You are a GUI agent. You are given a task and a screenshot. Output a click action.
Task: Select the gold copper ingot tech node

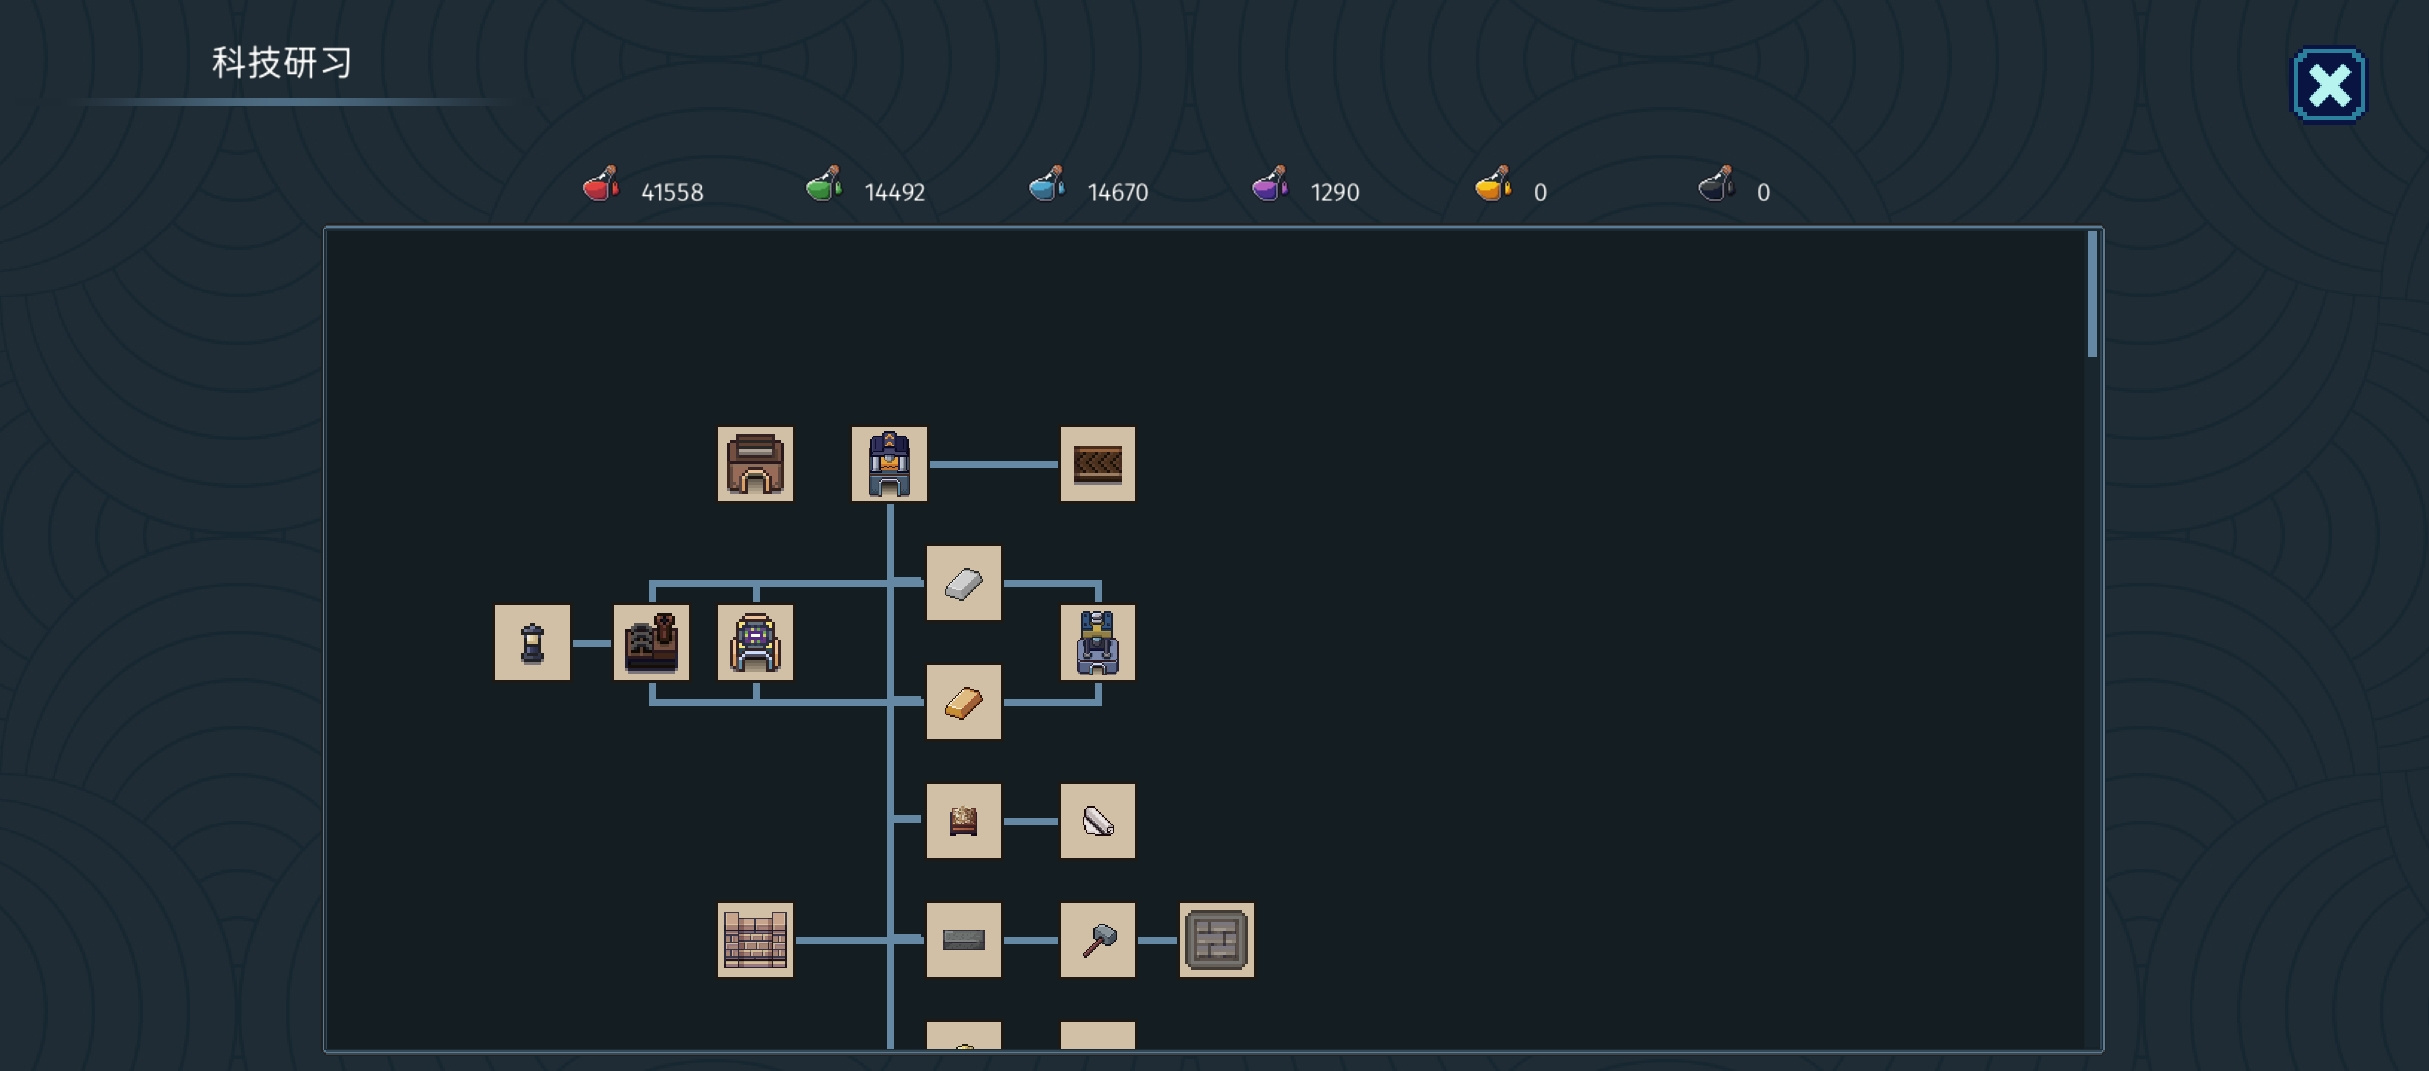point(963,702)
